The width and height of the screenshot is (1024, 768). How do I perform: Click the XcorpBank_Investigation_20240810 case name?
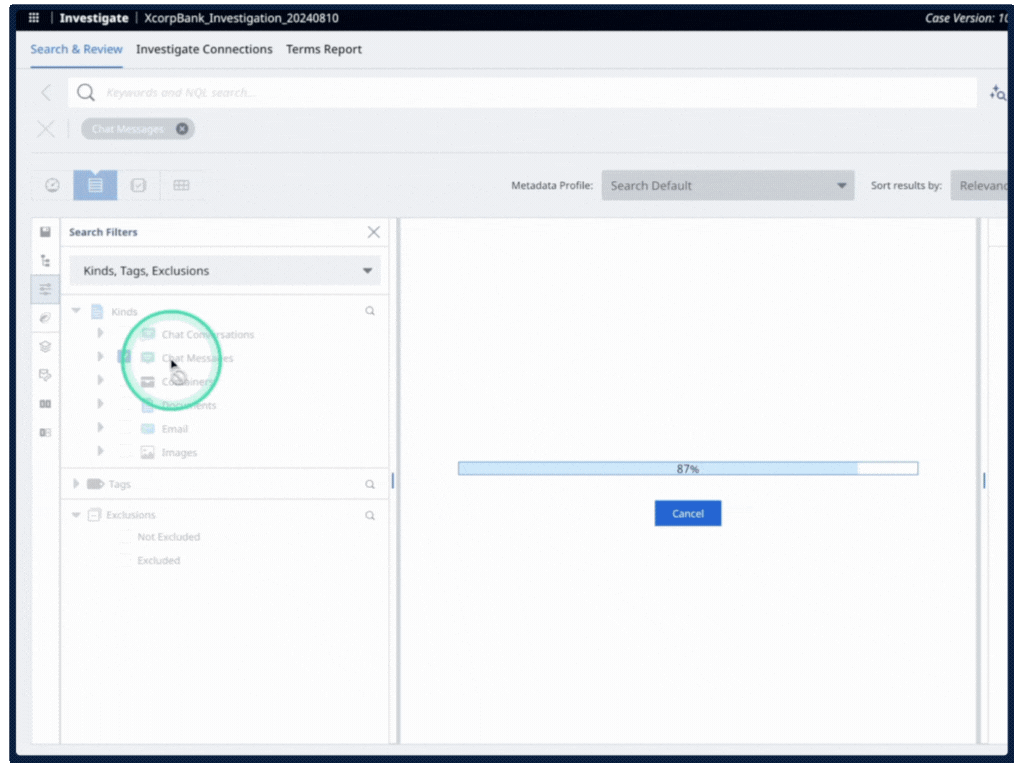click(242, 18)
